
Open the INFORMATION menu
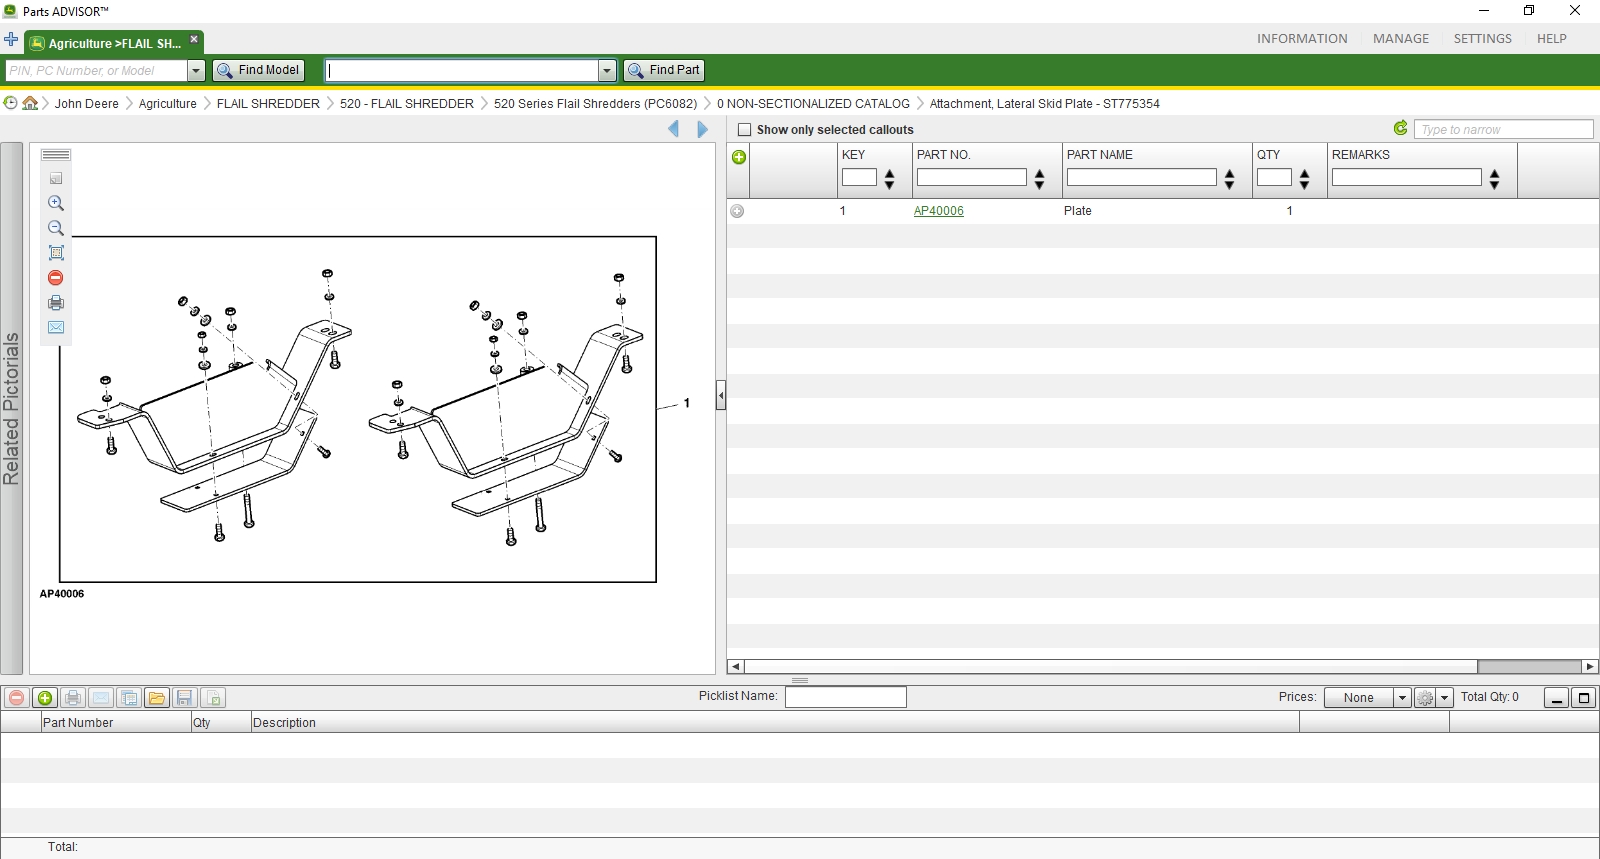coord(1302,39)
